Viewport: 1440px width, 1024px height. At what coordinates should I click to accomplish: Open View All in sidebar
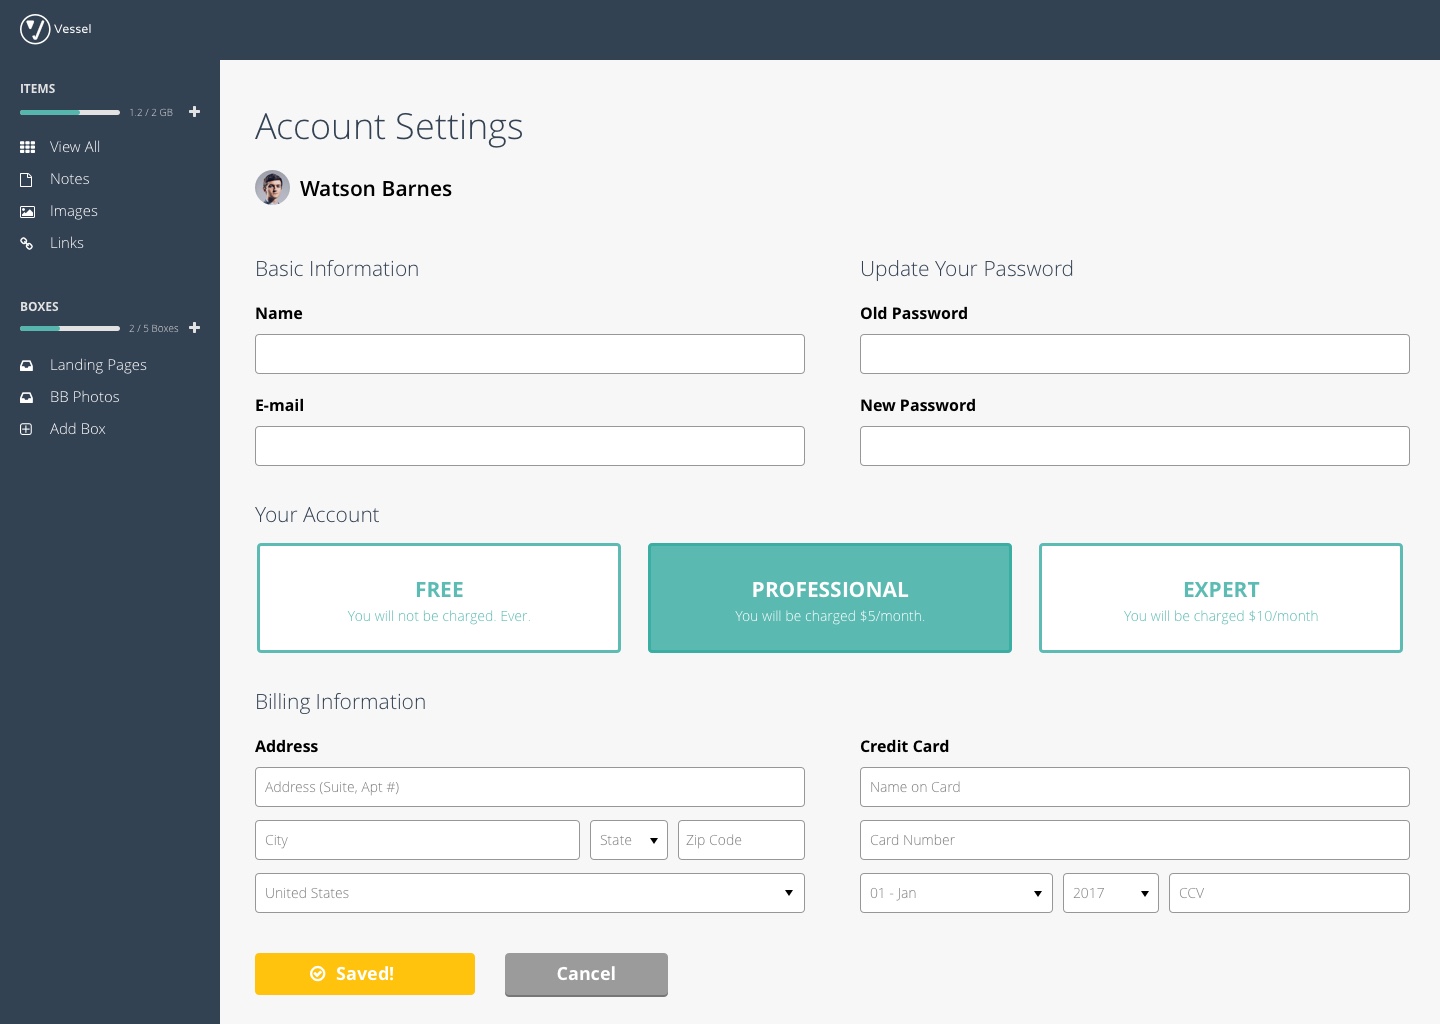coord(75,147)
